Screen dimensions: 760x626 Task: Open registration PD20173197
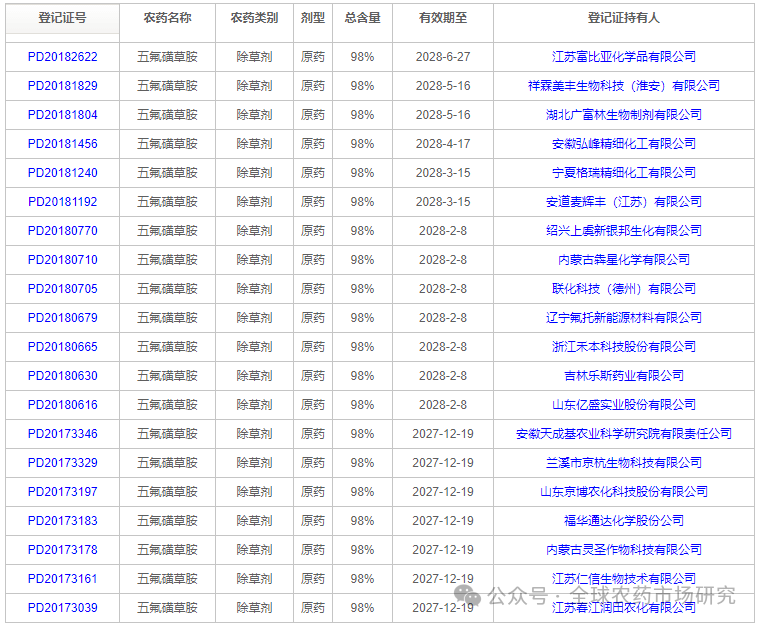(63, 492)
